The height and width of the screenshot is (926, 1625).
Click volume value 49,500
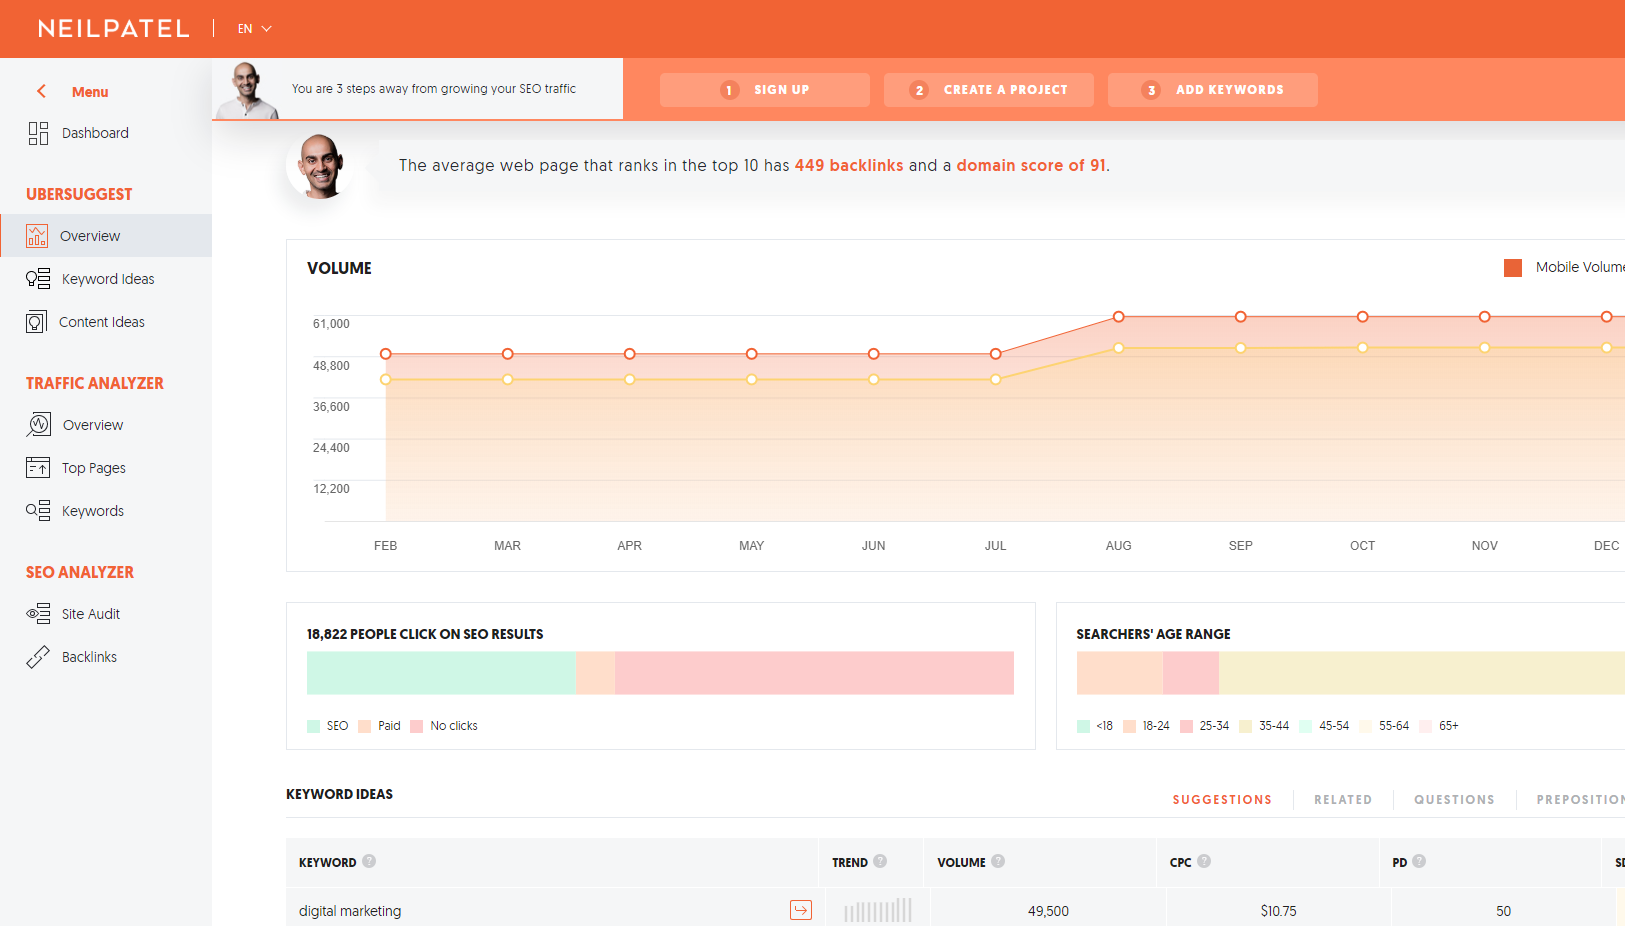pyautogui.click(x=1048, y=911)
